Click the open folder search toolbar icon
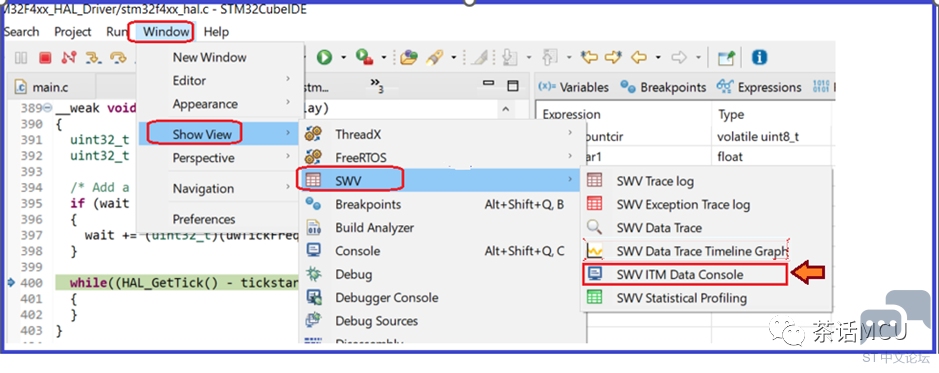 click(x=408, y=57)
